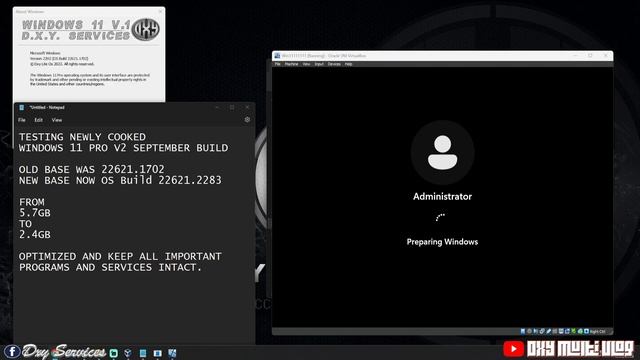Click the keyboard capture arrow status icon
The image size is (640, 360).
pos(586,331)
